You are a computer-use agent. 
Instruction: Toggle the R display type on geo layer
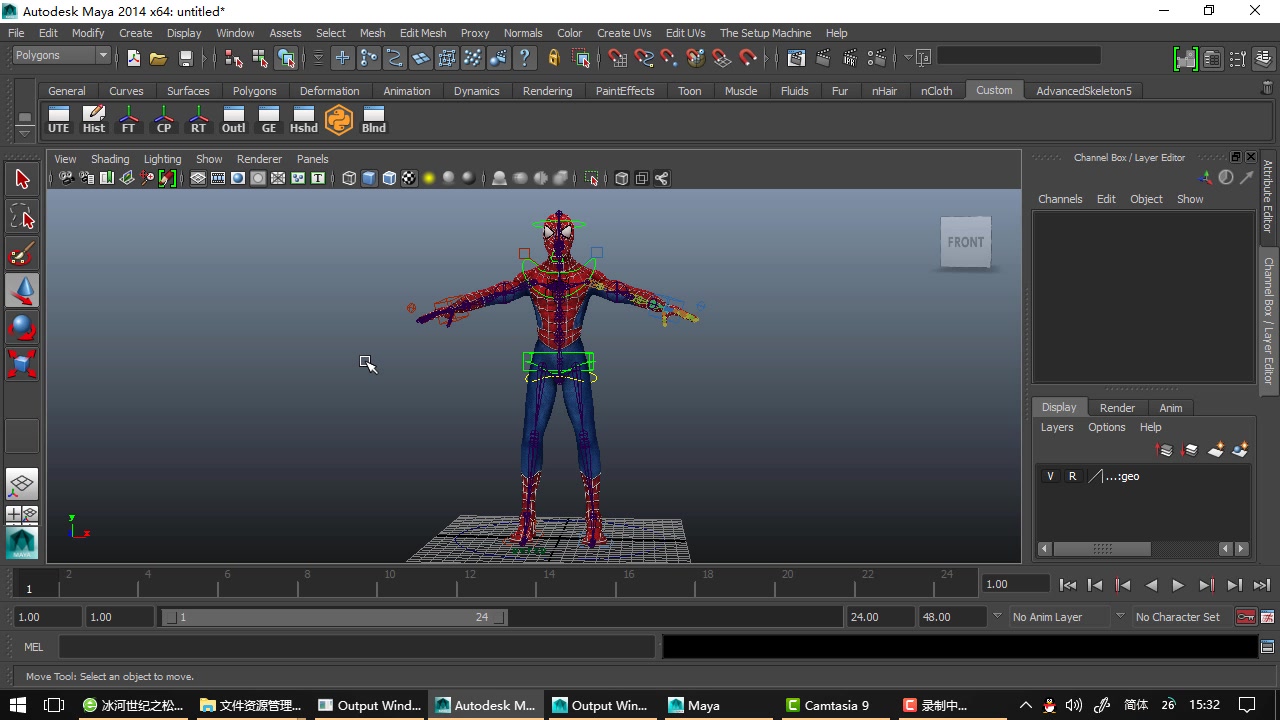tap(1072, 476)
